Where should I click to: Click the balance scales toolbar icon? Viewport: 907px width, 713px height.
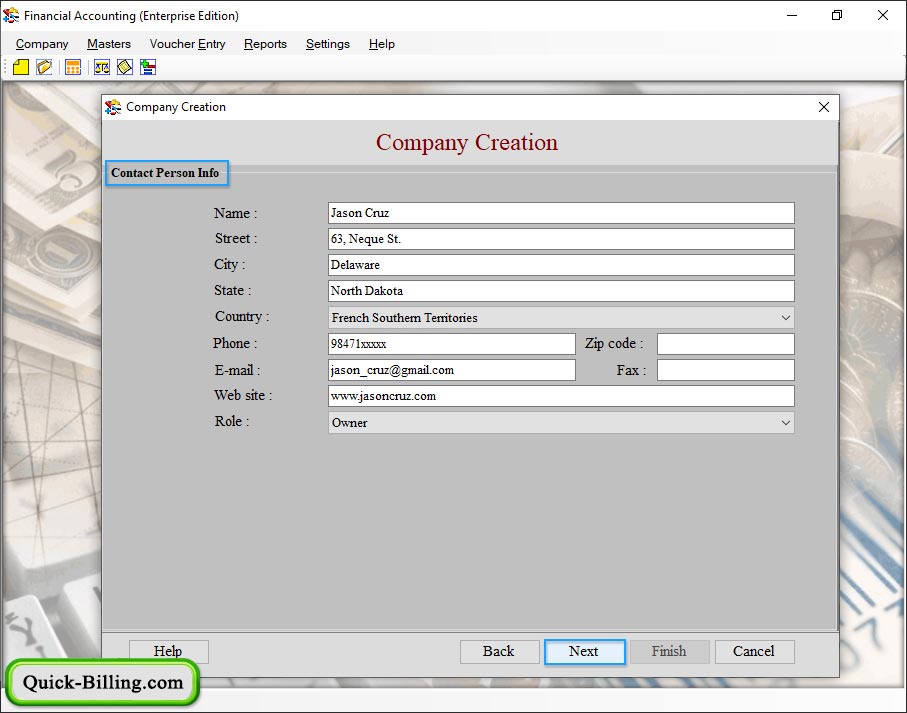[102, 68]
